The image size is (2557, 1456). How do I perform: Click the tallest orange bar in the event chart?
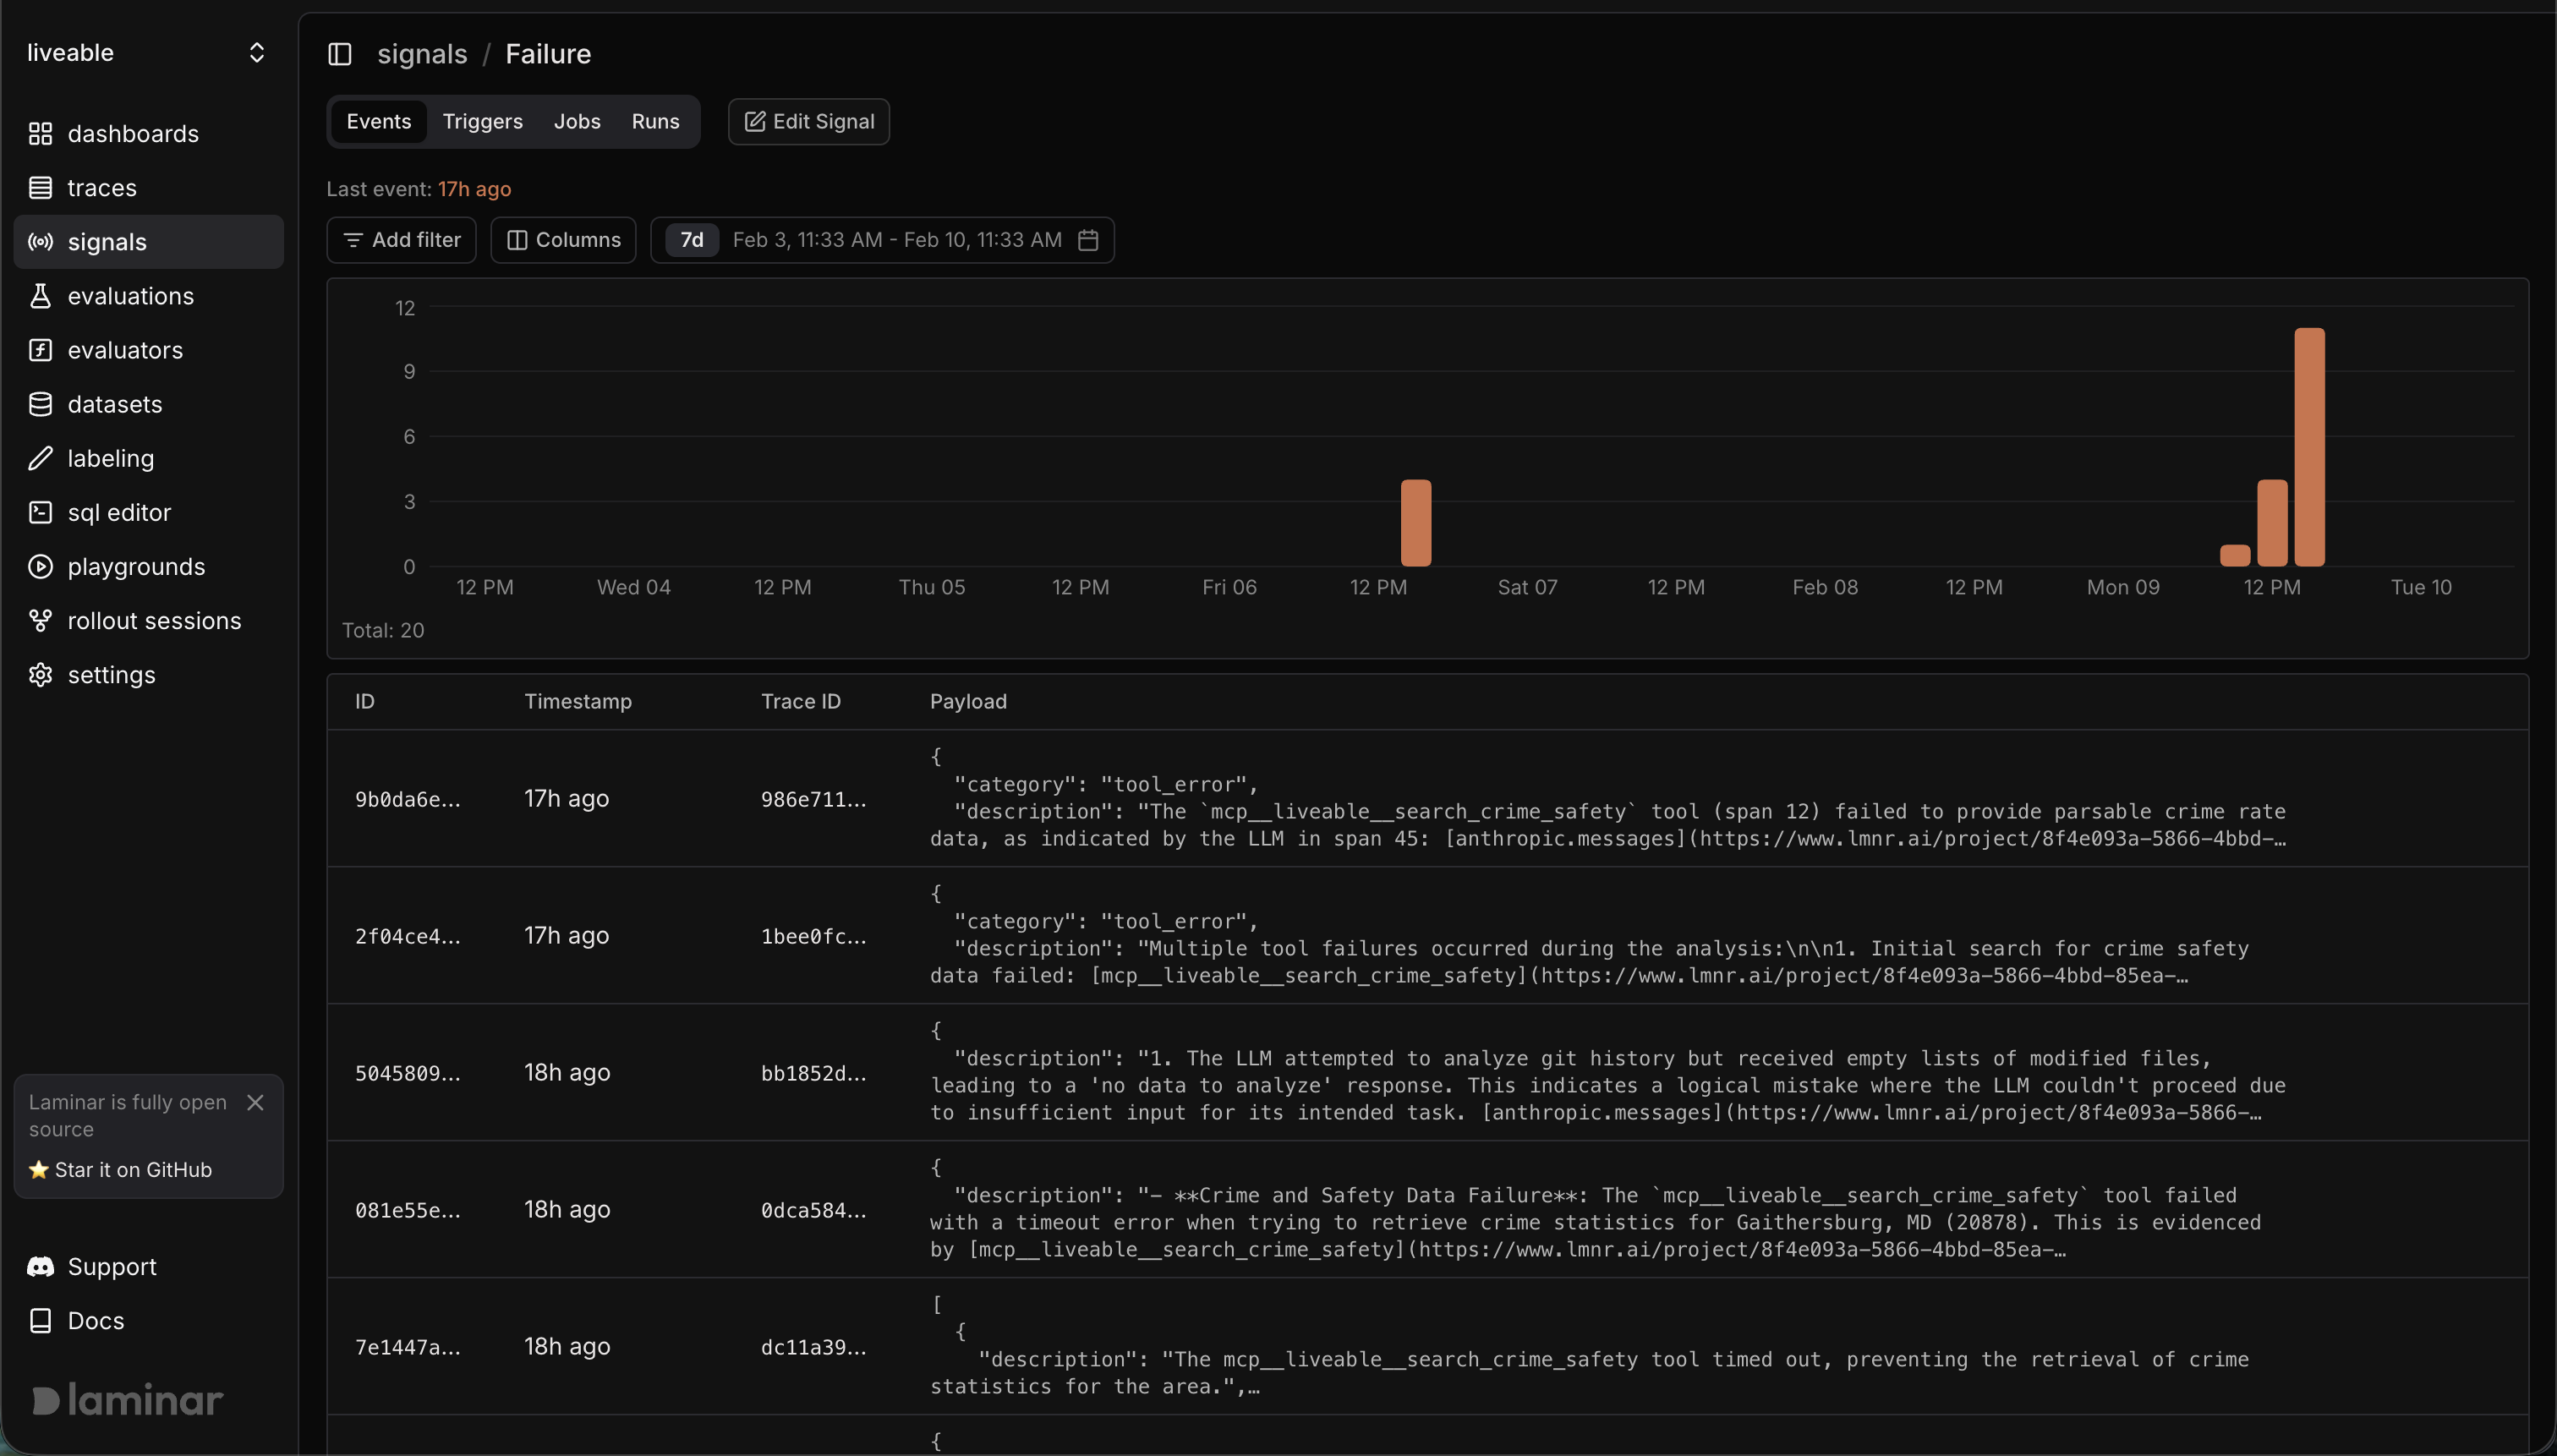[2308, 447]
